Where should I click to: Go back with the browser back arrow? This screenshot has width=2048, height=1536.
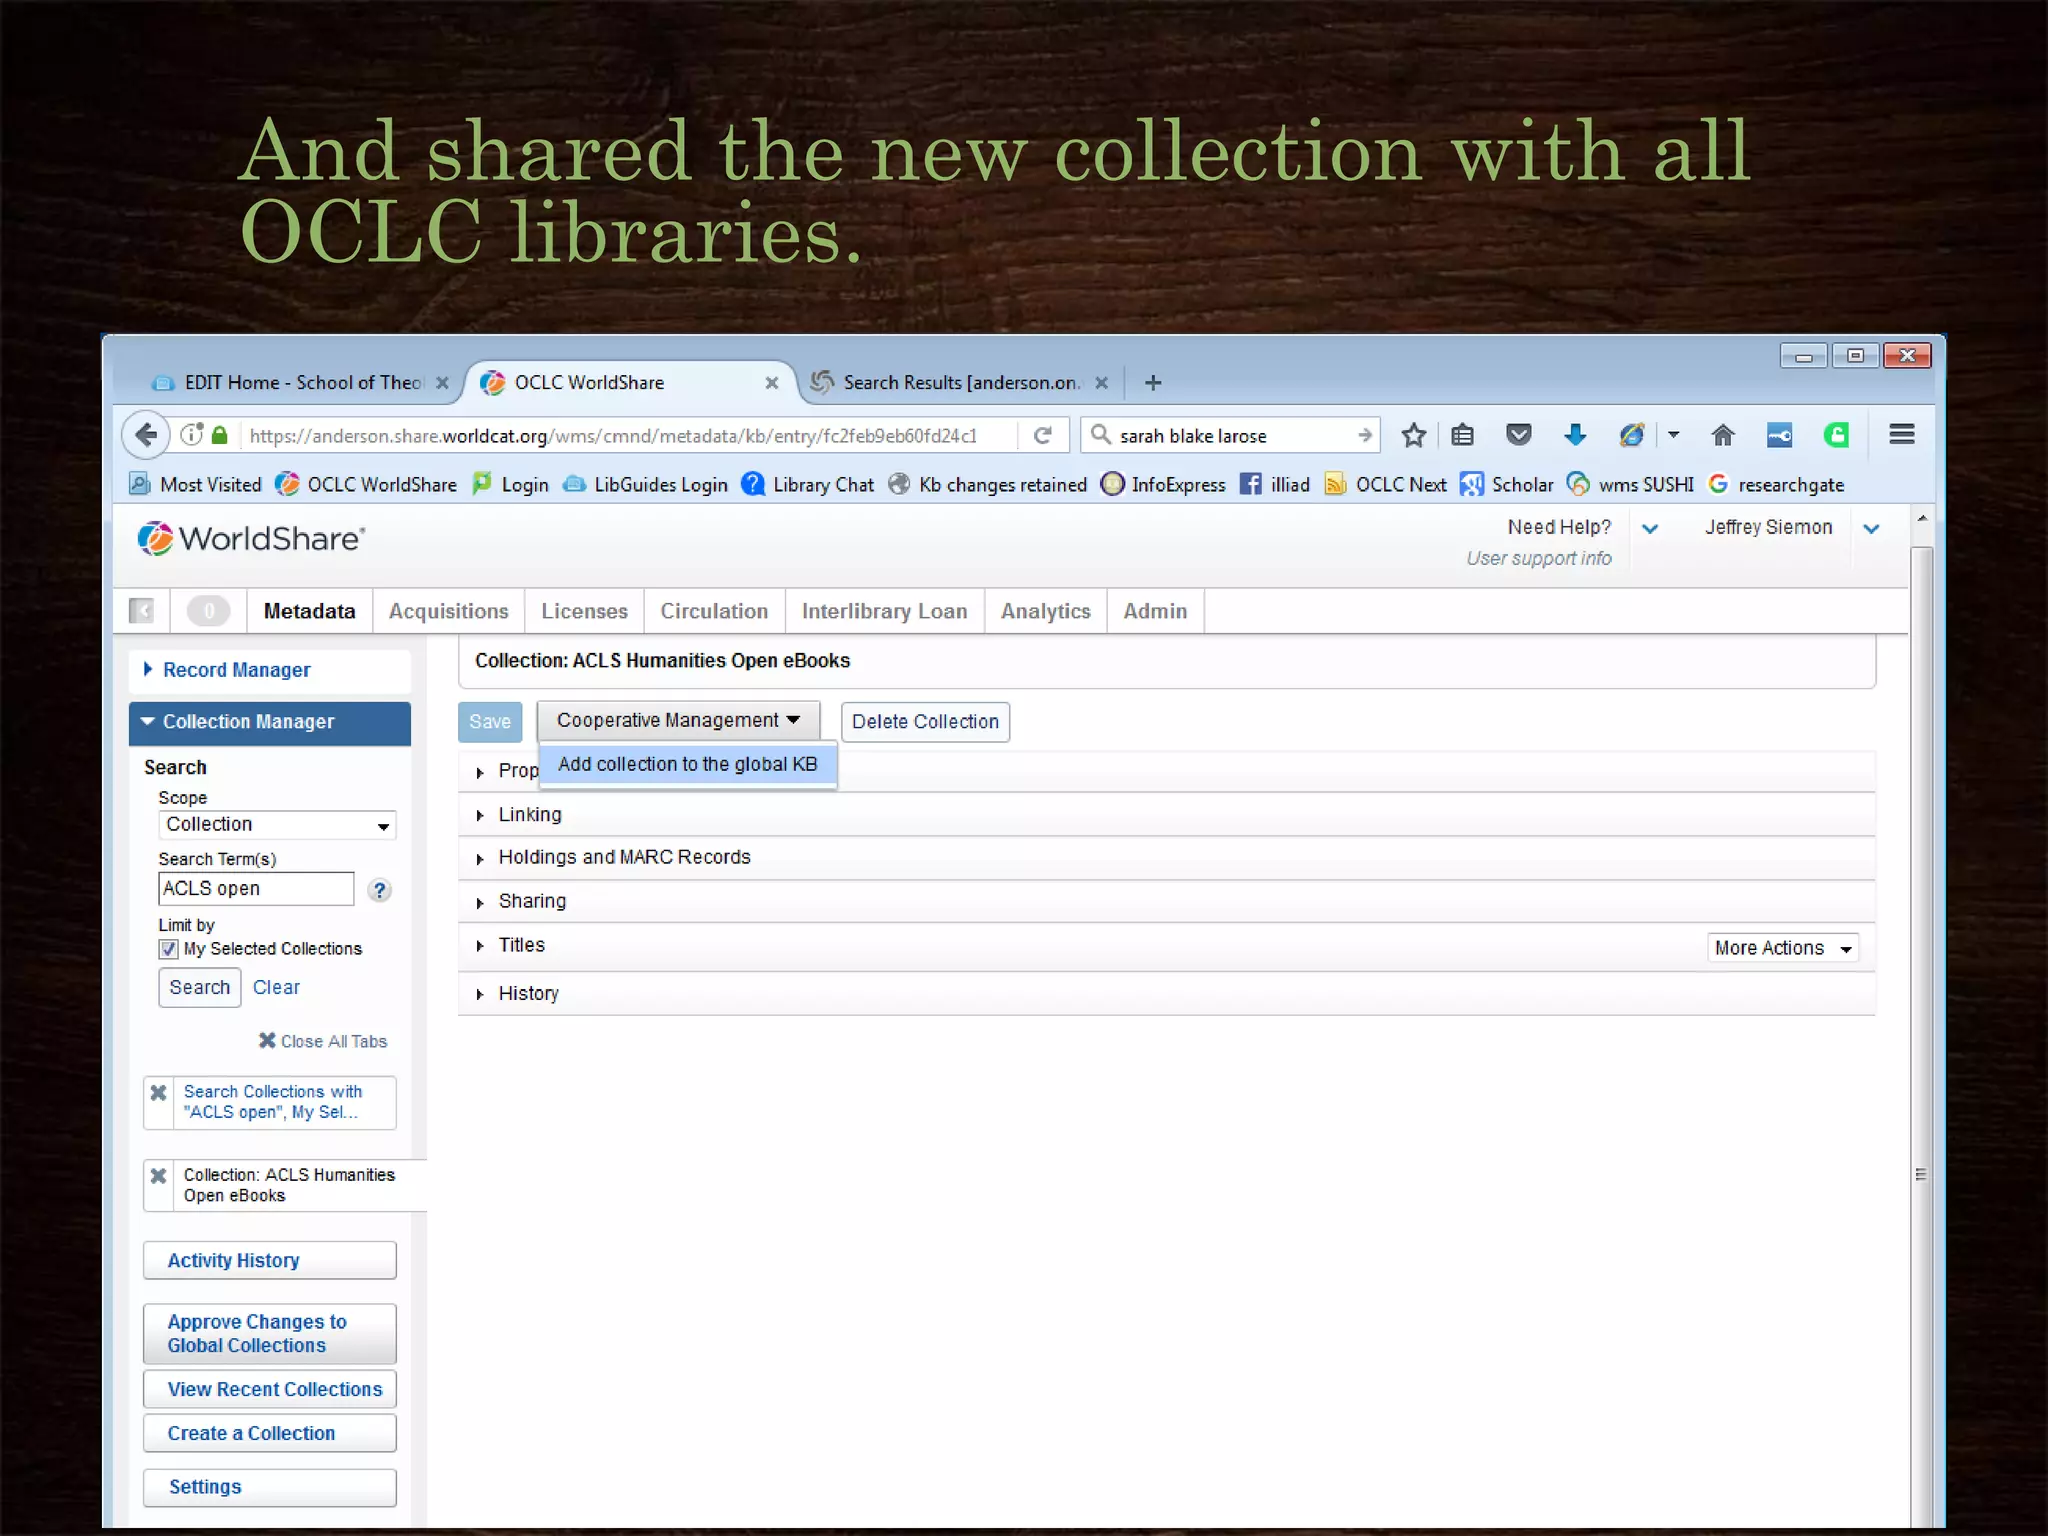[146, 435]
